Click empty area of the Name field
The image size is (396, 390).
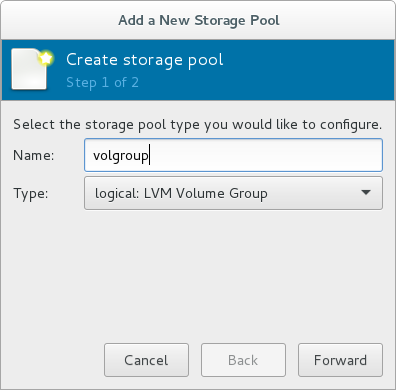[x=267, y=155]
